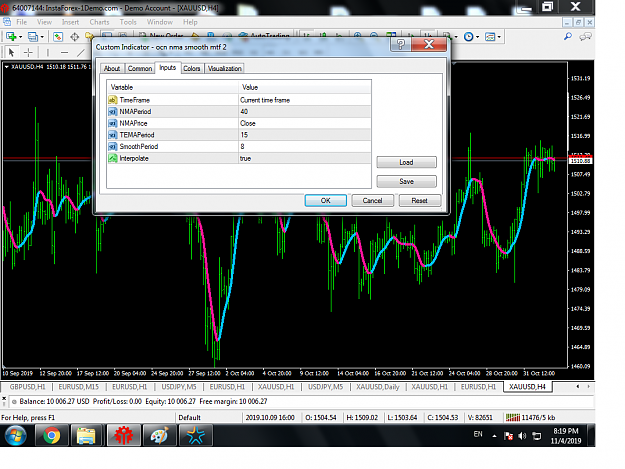The image size is (625, 469).
Task: Toggle the Data Window crosshair-circle icon
Action: pyautogui.click(x=75, y=37)
